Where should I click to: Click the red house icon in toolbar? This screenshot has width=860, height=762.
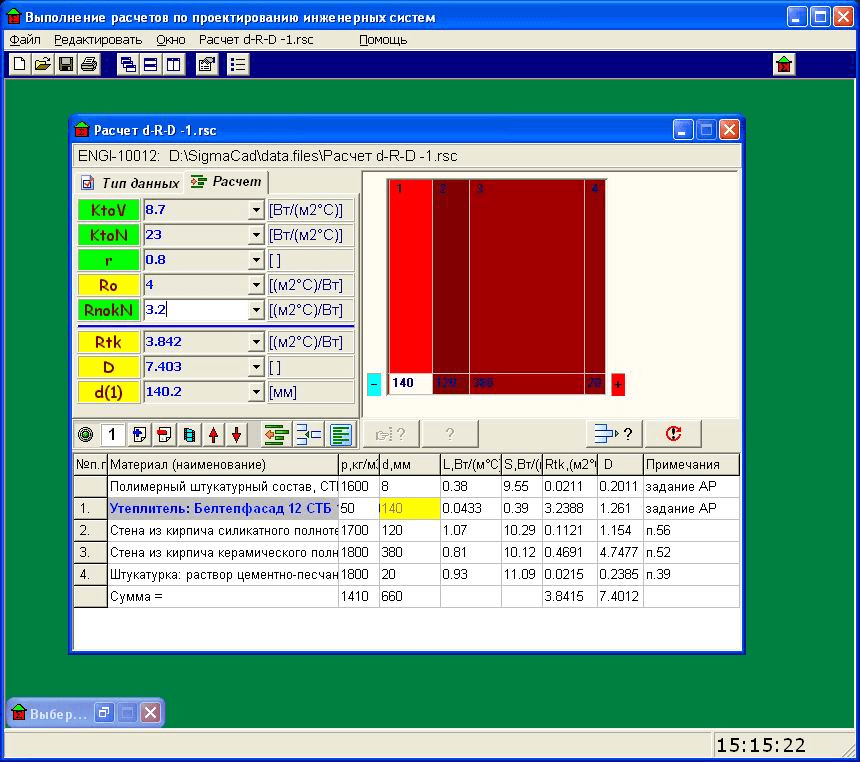coord(785,65)
